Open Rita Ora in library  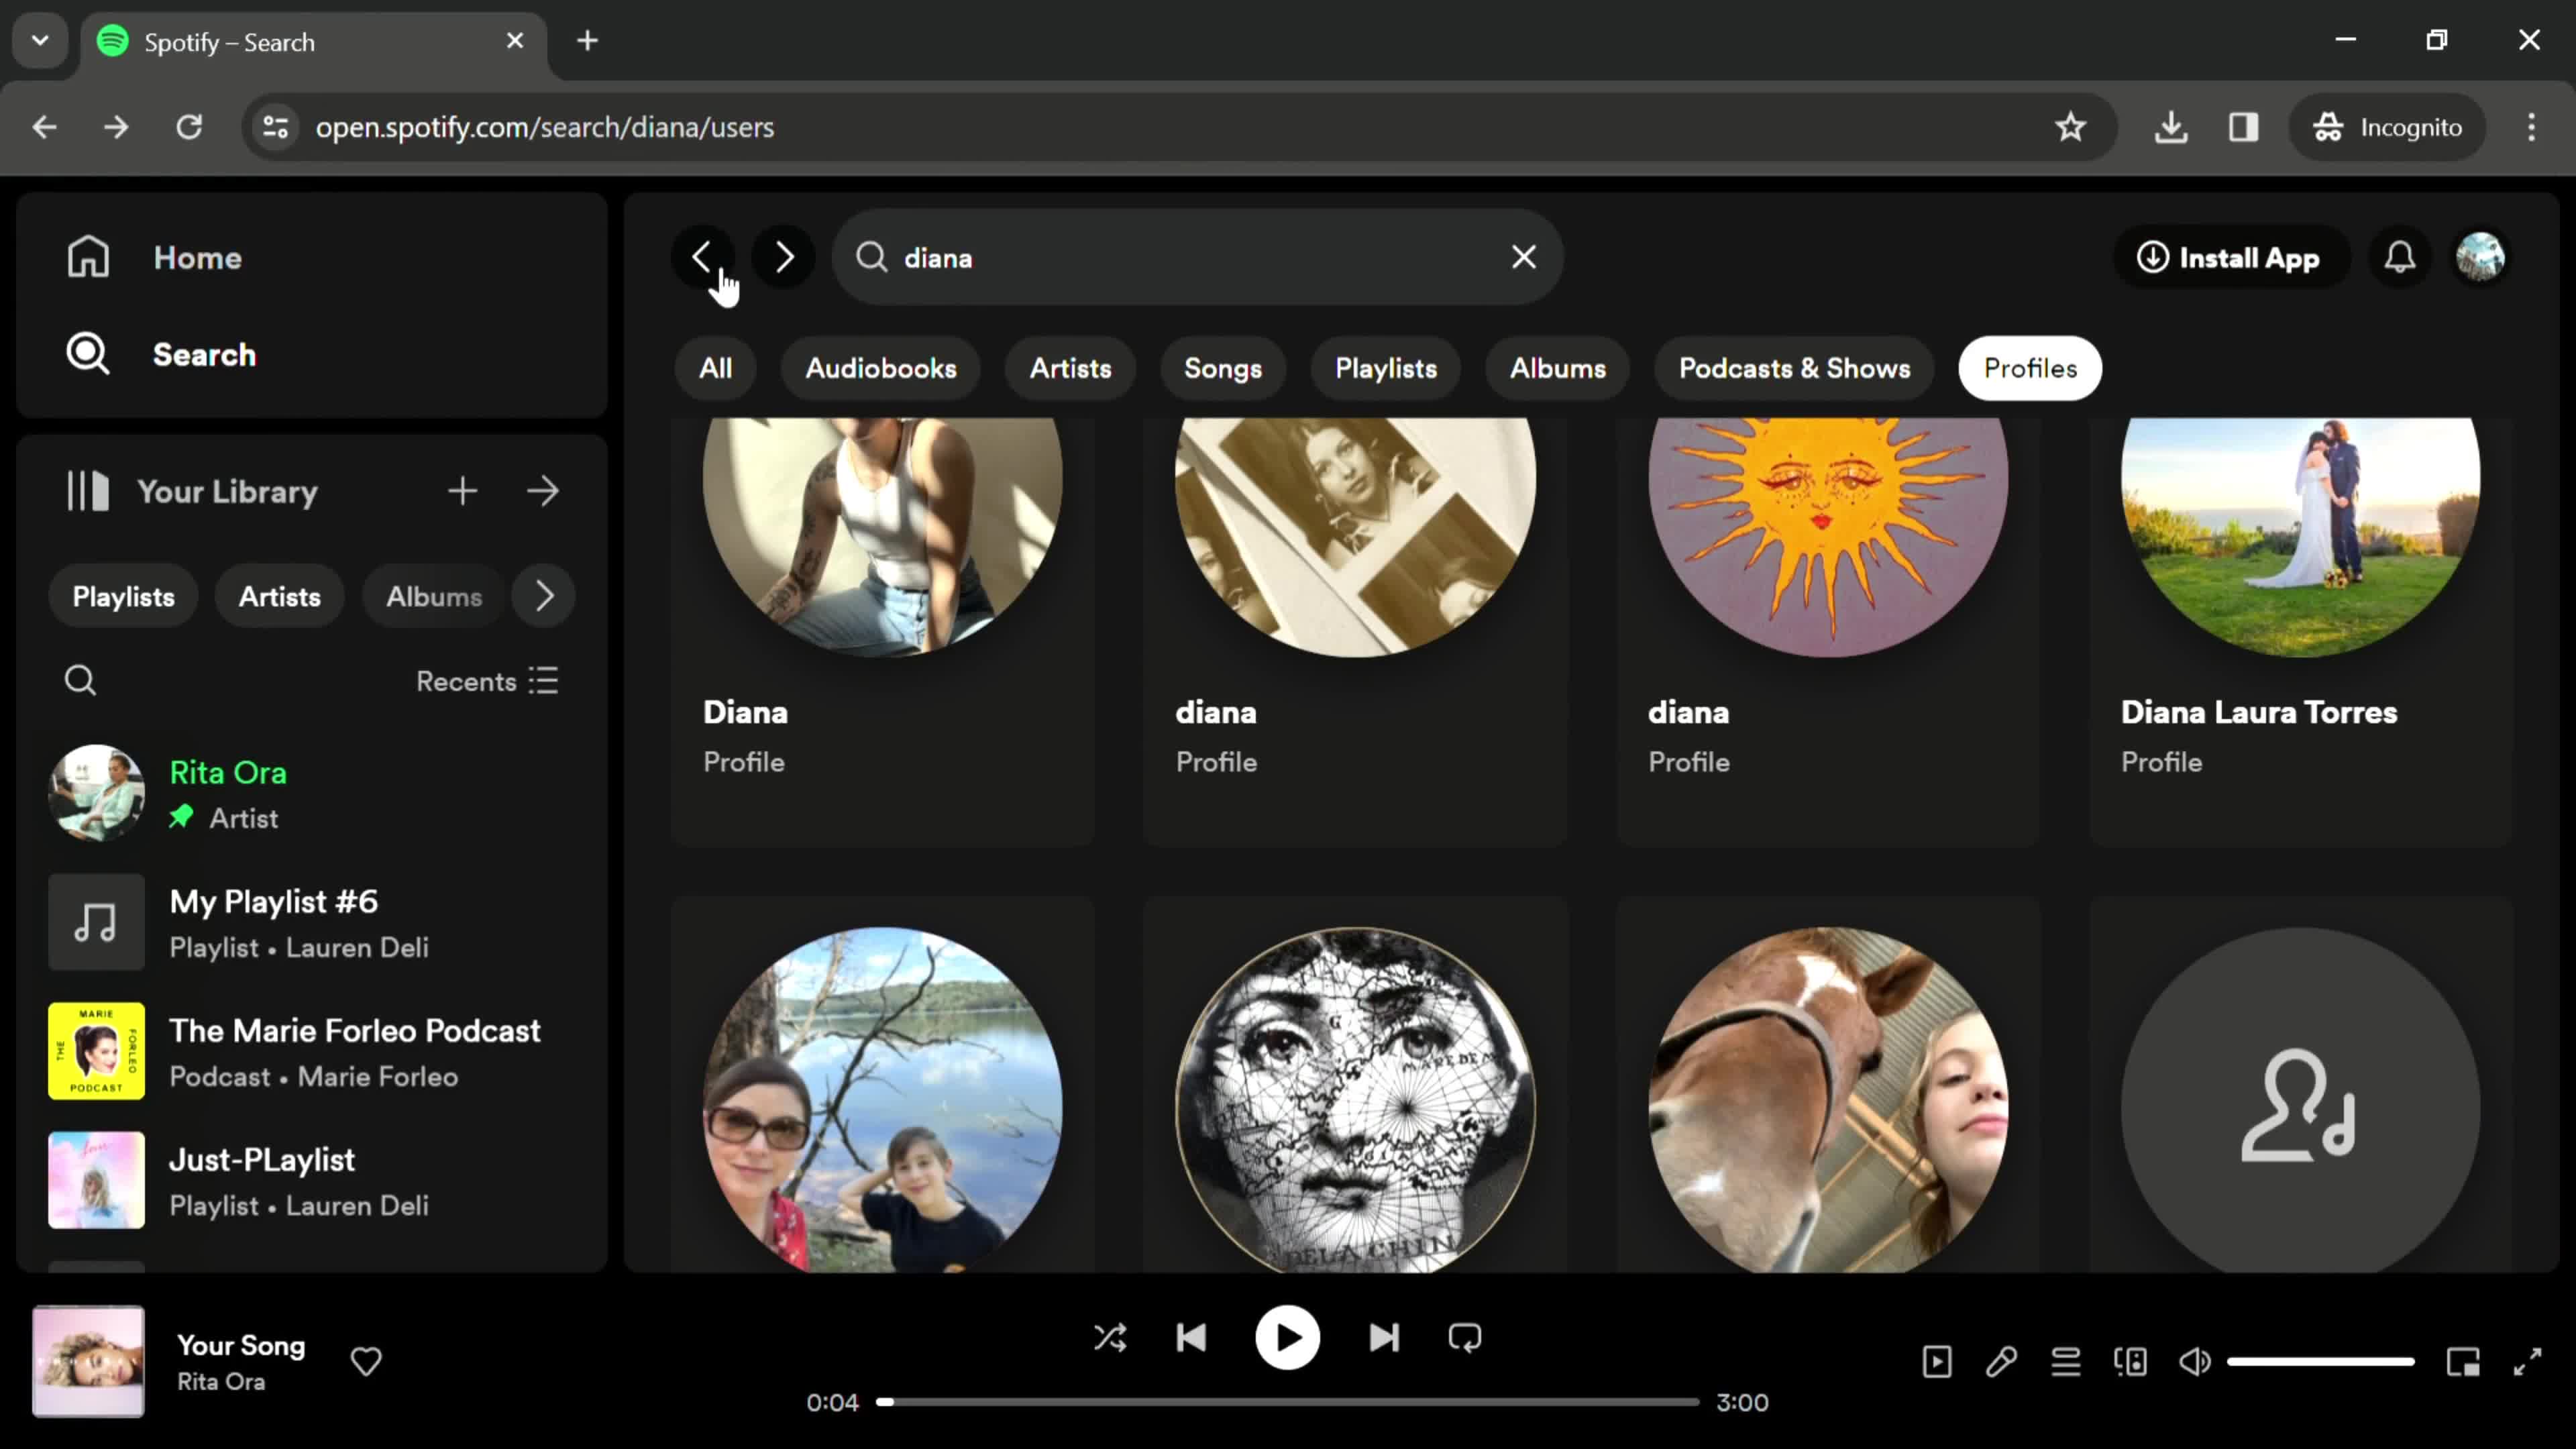(312, 793)
